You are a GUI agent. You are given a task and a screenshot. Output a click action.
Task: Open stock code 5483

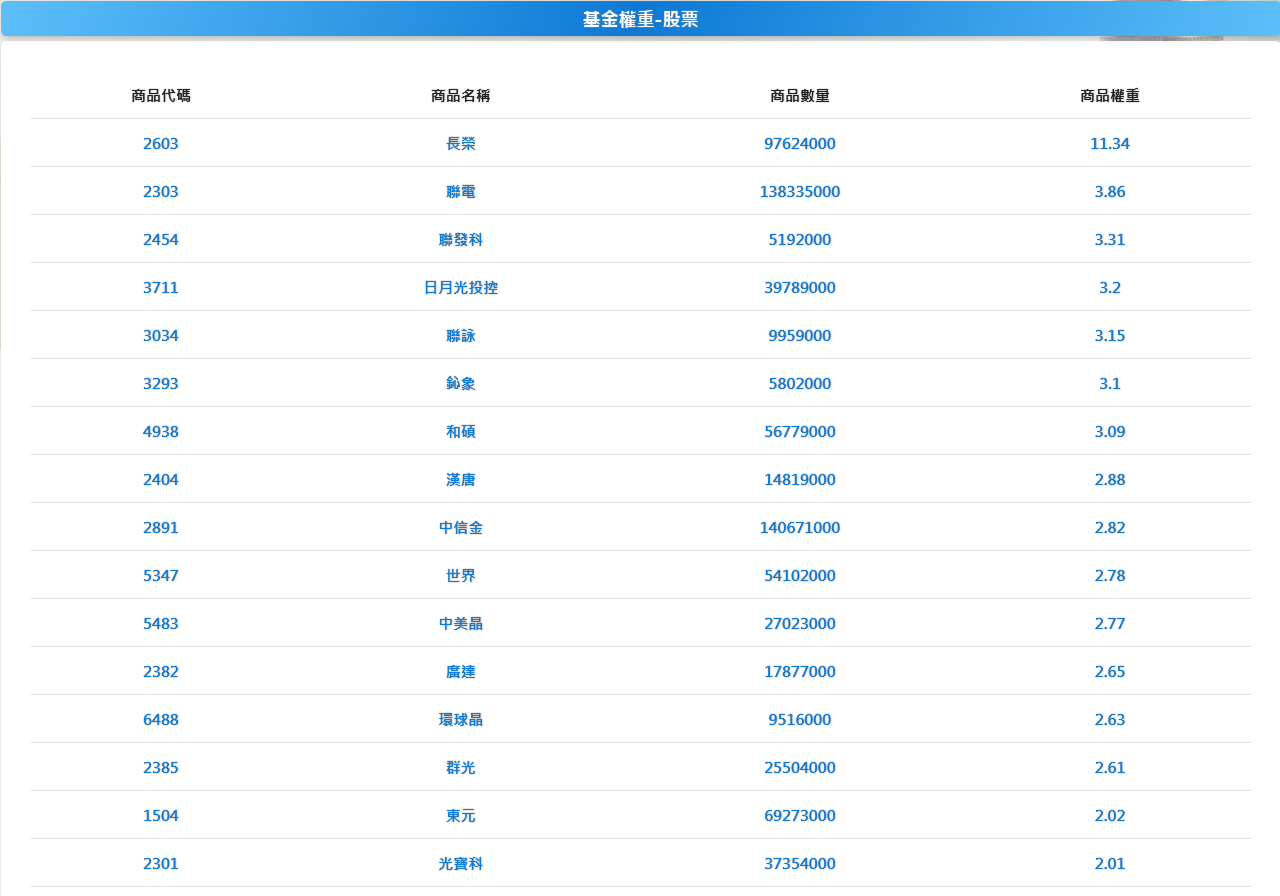point(161,624)
